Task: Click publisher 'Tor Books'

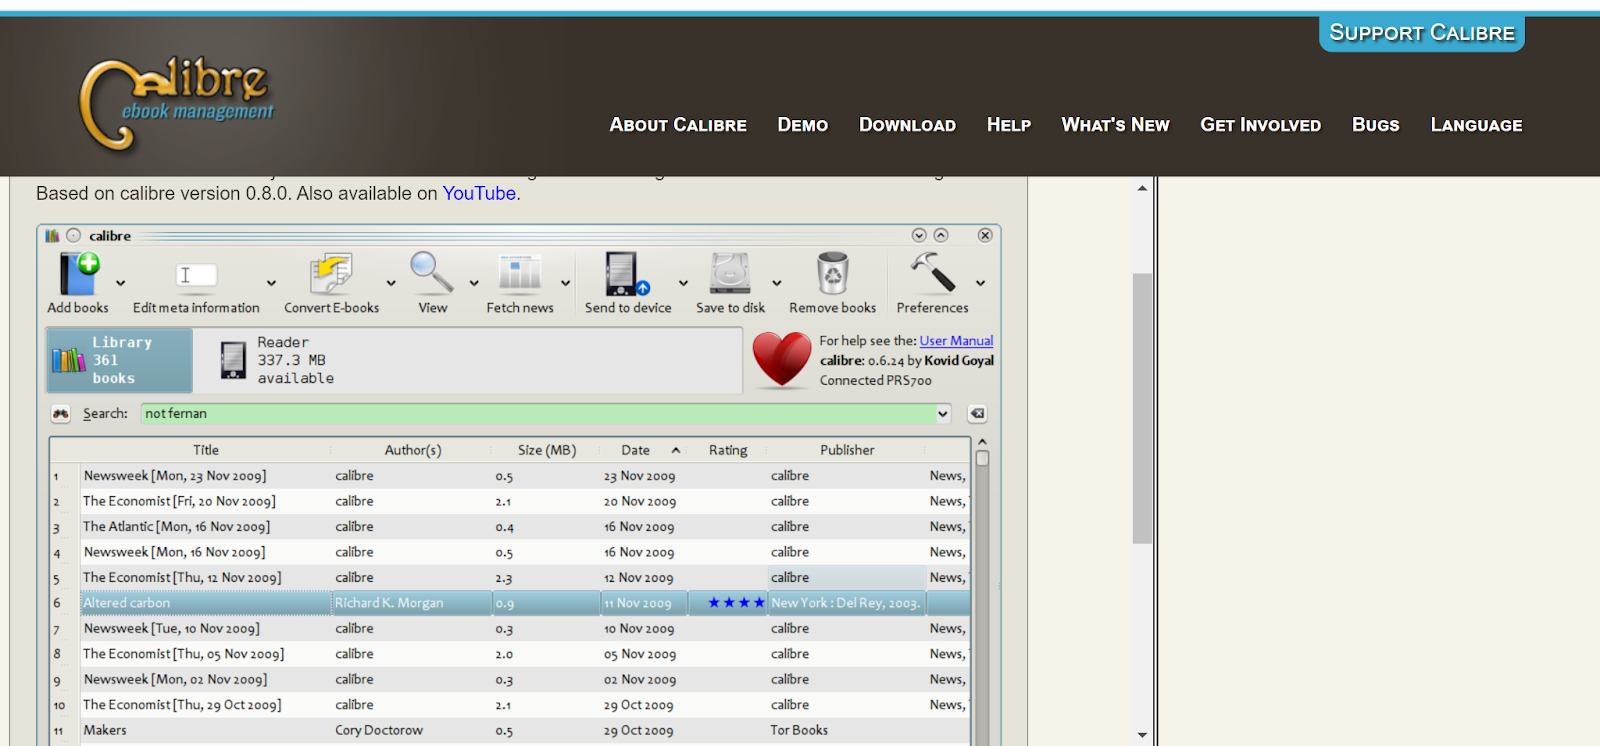Action: point(799,731)
